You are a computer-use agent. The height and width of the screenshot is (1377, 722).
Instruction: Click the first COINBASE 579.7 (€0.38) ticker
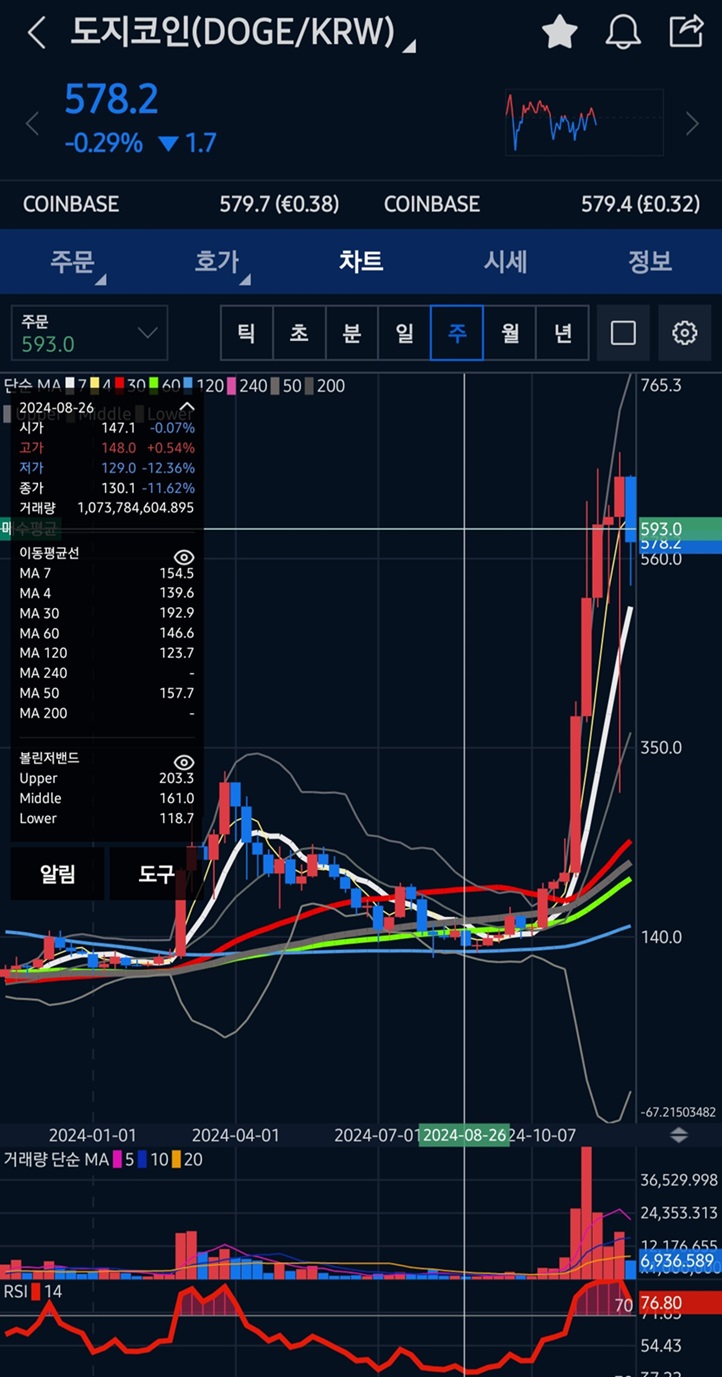click(x=181, y=204)
